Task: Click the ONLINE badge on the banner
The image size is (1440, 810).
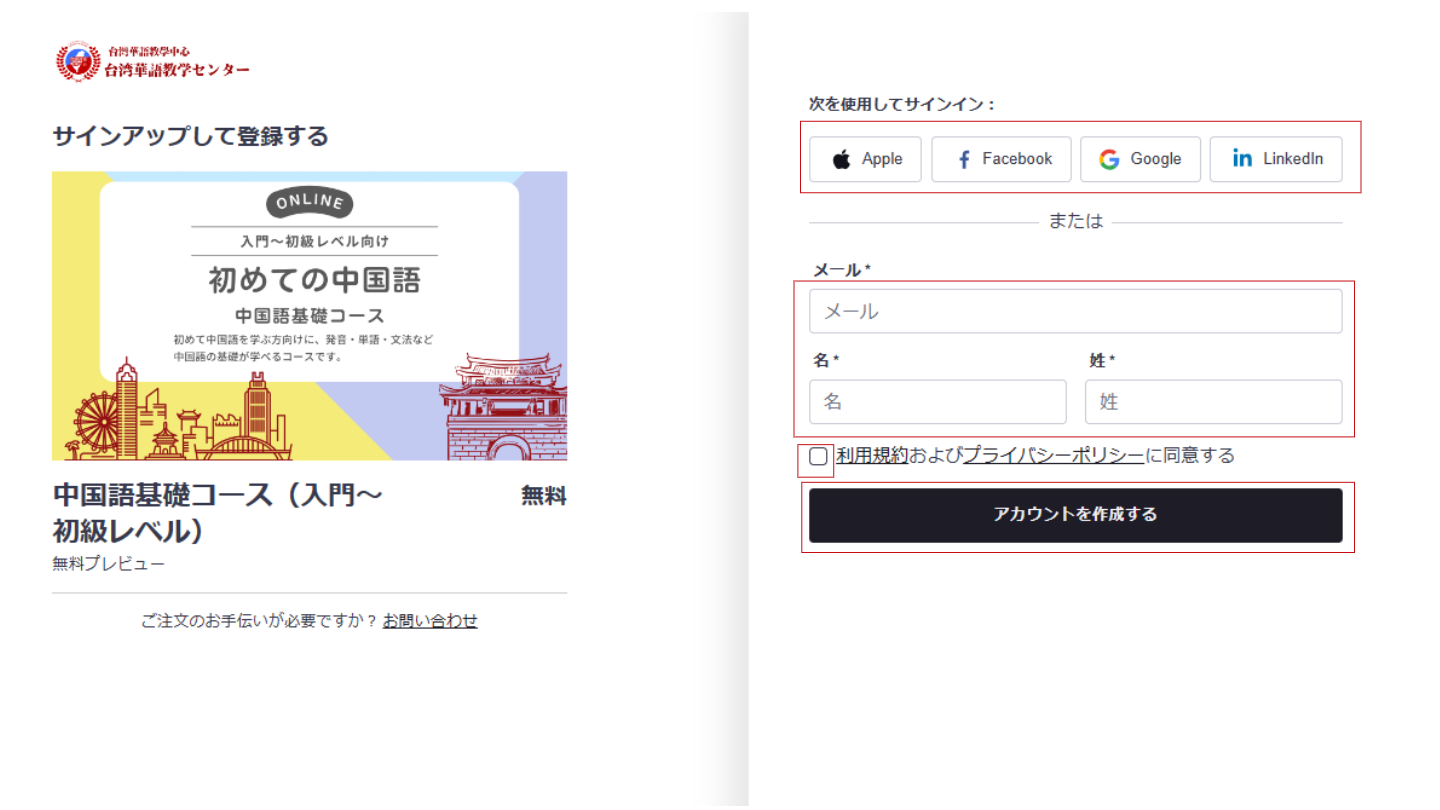Action: 309,203
